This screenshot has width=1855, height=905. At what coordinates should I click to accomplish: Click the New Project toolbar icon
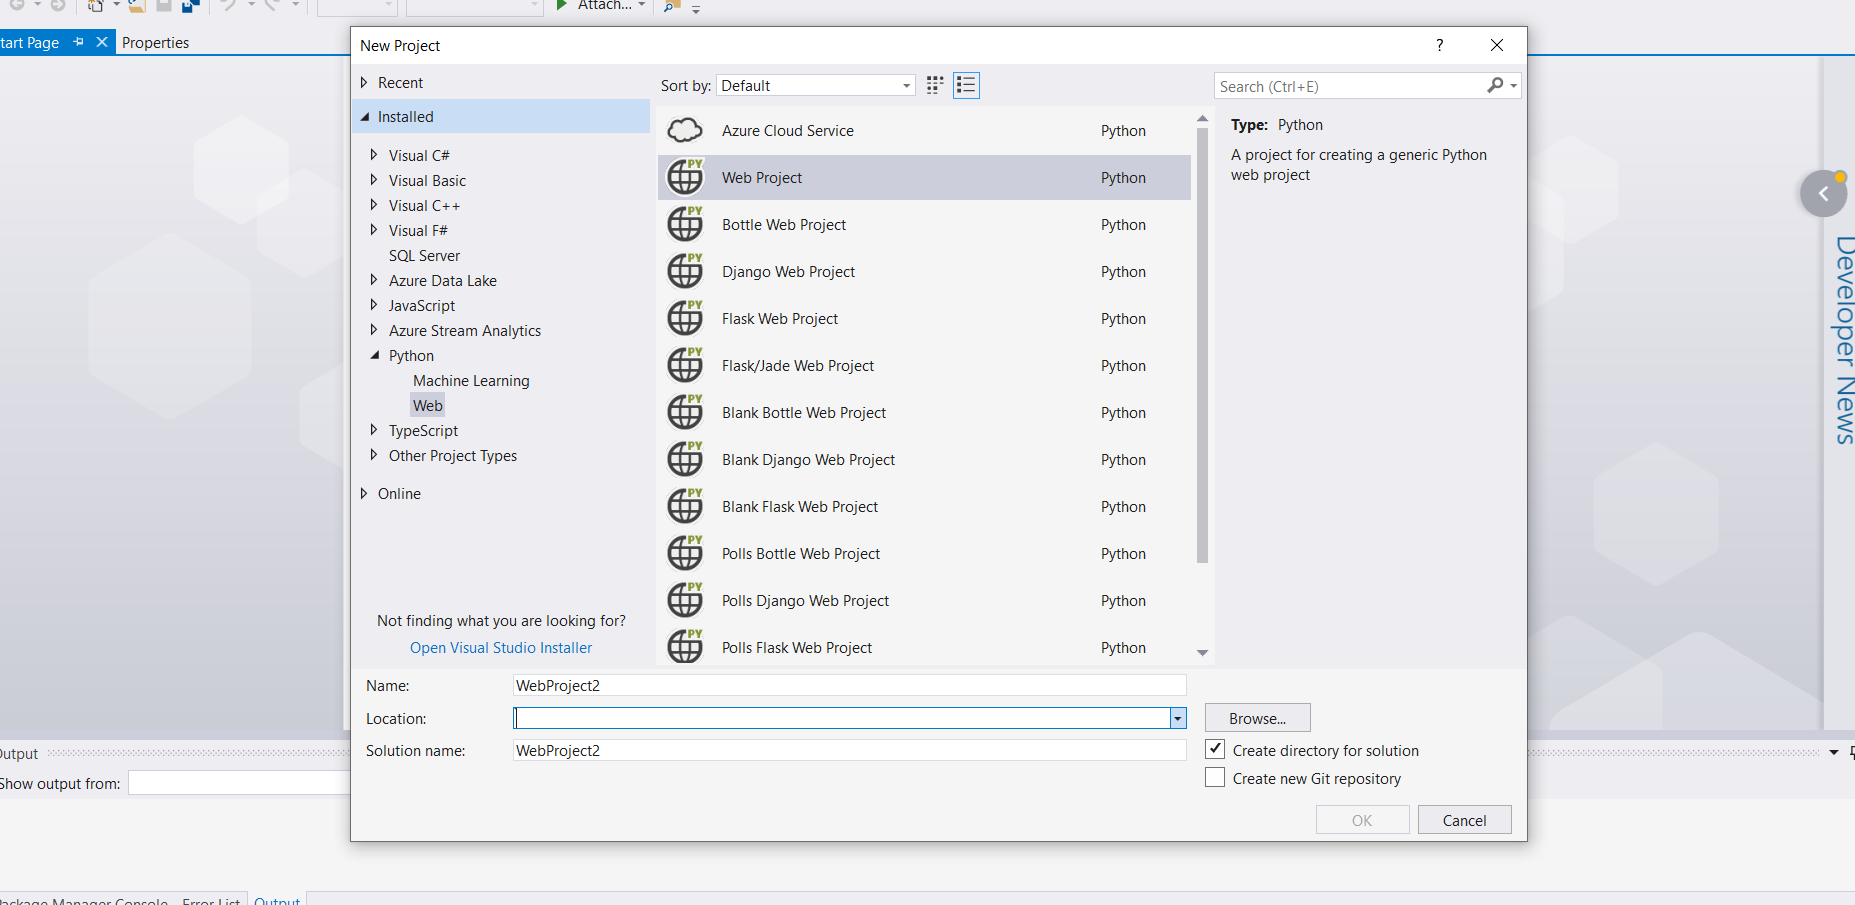click(96, 6)
